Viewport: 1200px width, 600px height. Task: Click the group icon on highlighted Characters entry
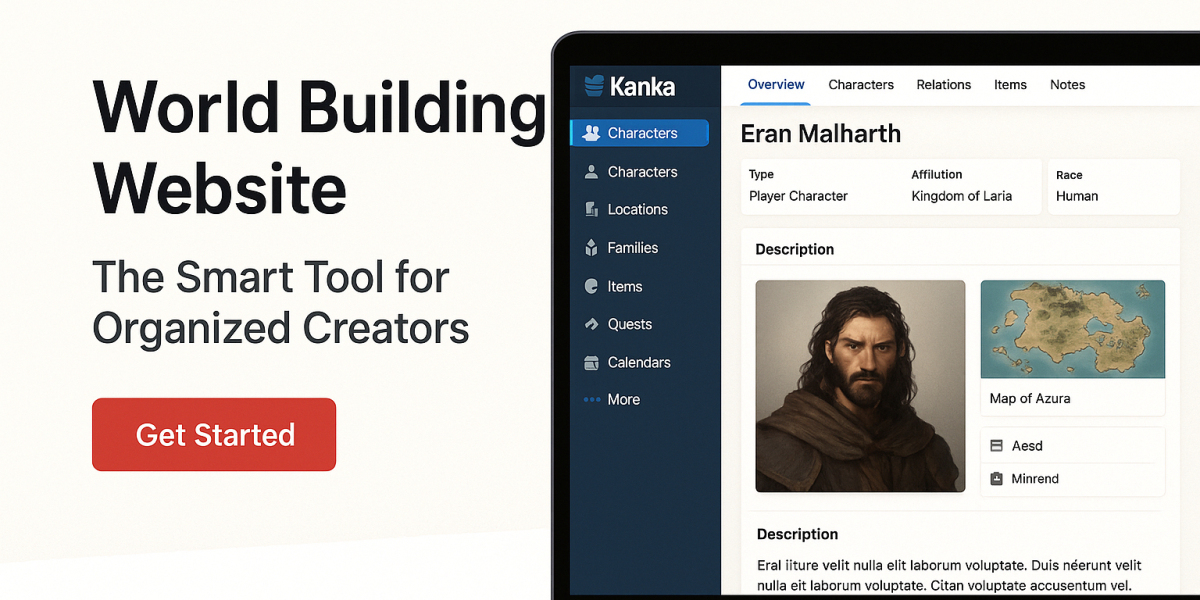[591, 133]
